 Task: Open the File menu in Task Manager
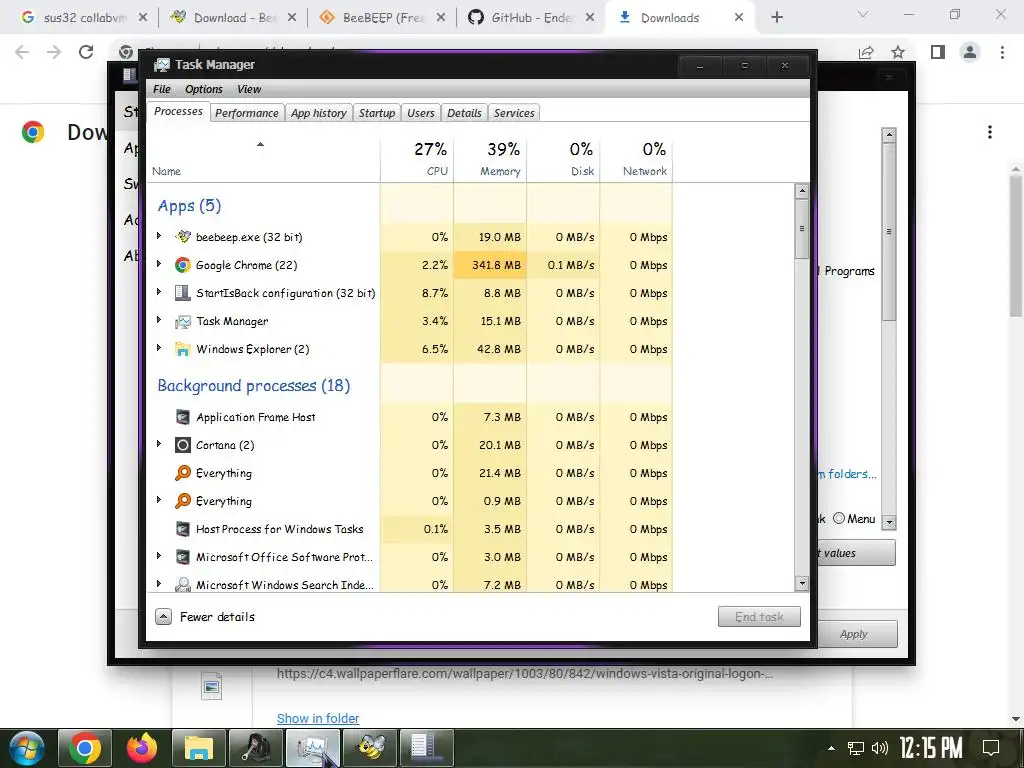tap(161, 89)
